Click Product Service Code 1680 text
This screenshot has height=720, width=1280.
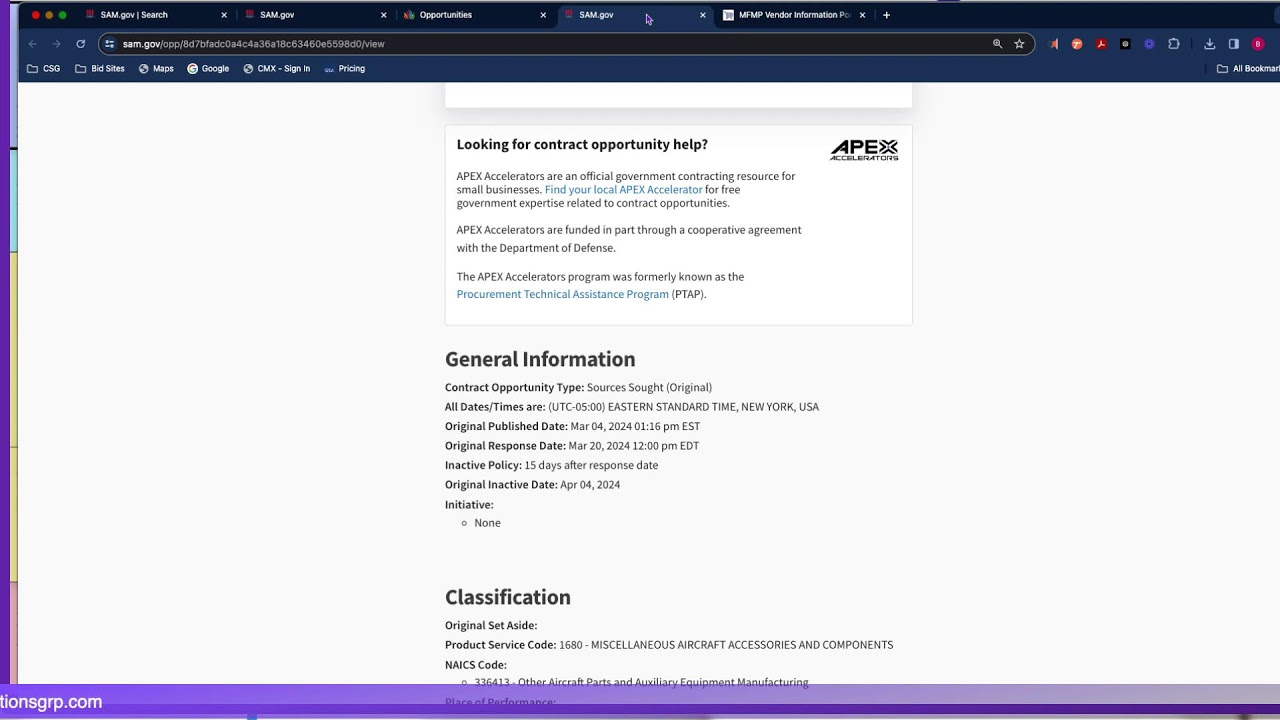(x=726, y=645)
